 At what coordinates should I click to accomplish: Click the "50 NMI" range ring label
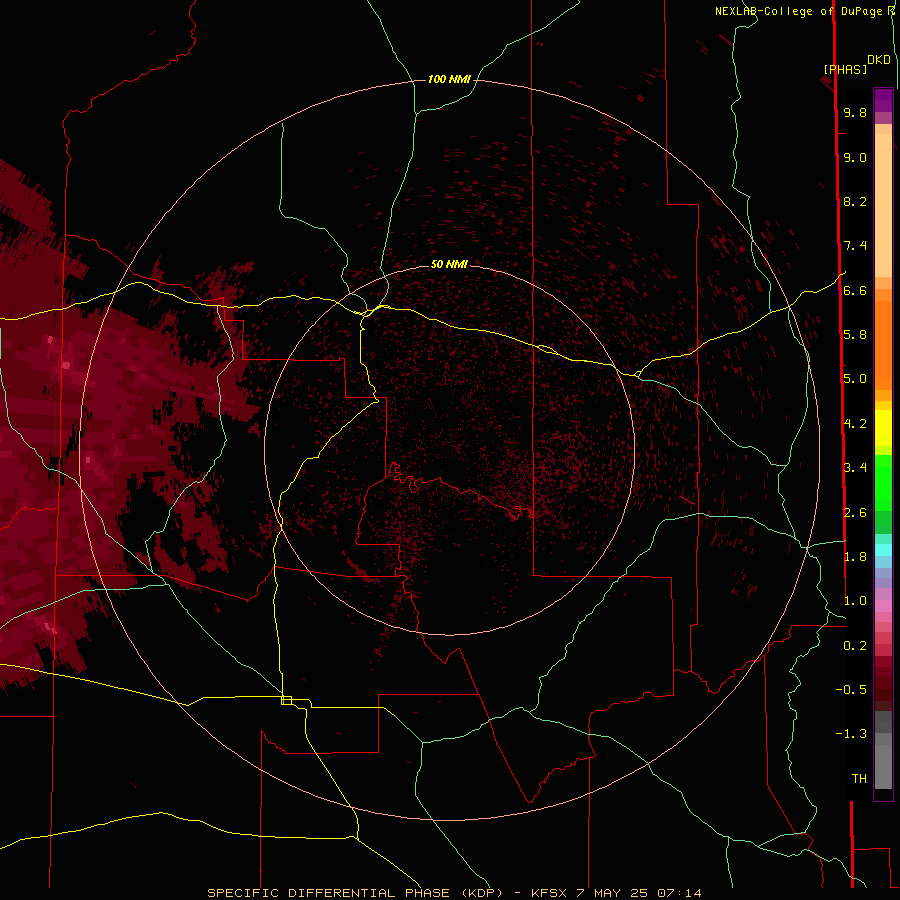point(449,264)
